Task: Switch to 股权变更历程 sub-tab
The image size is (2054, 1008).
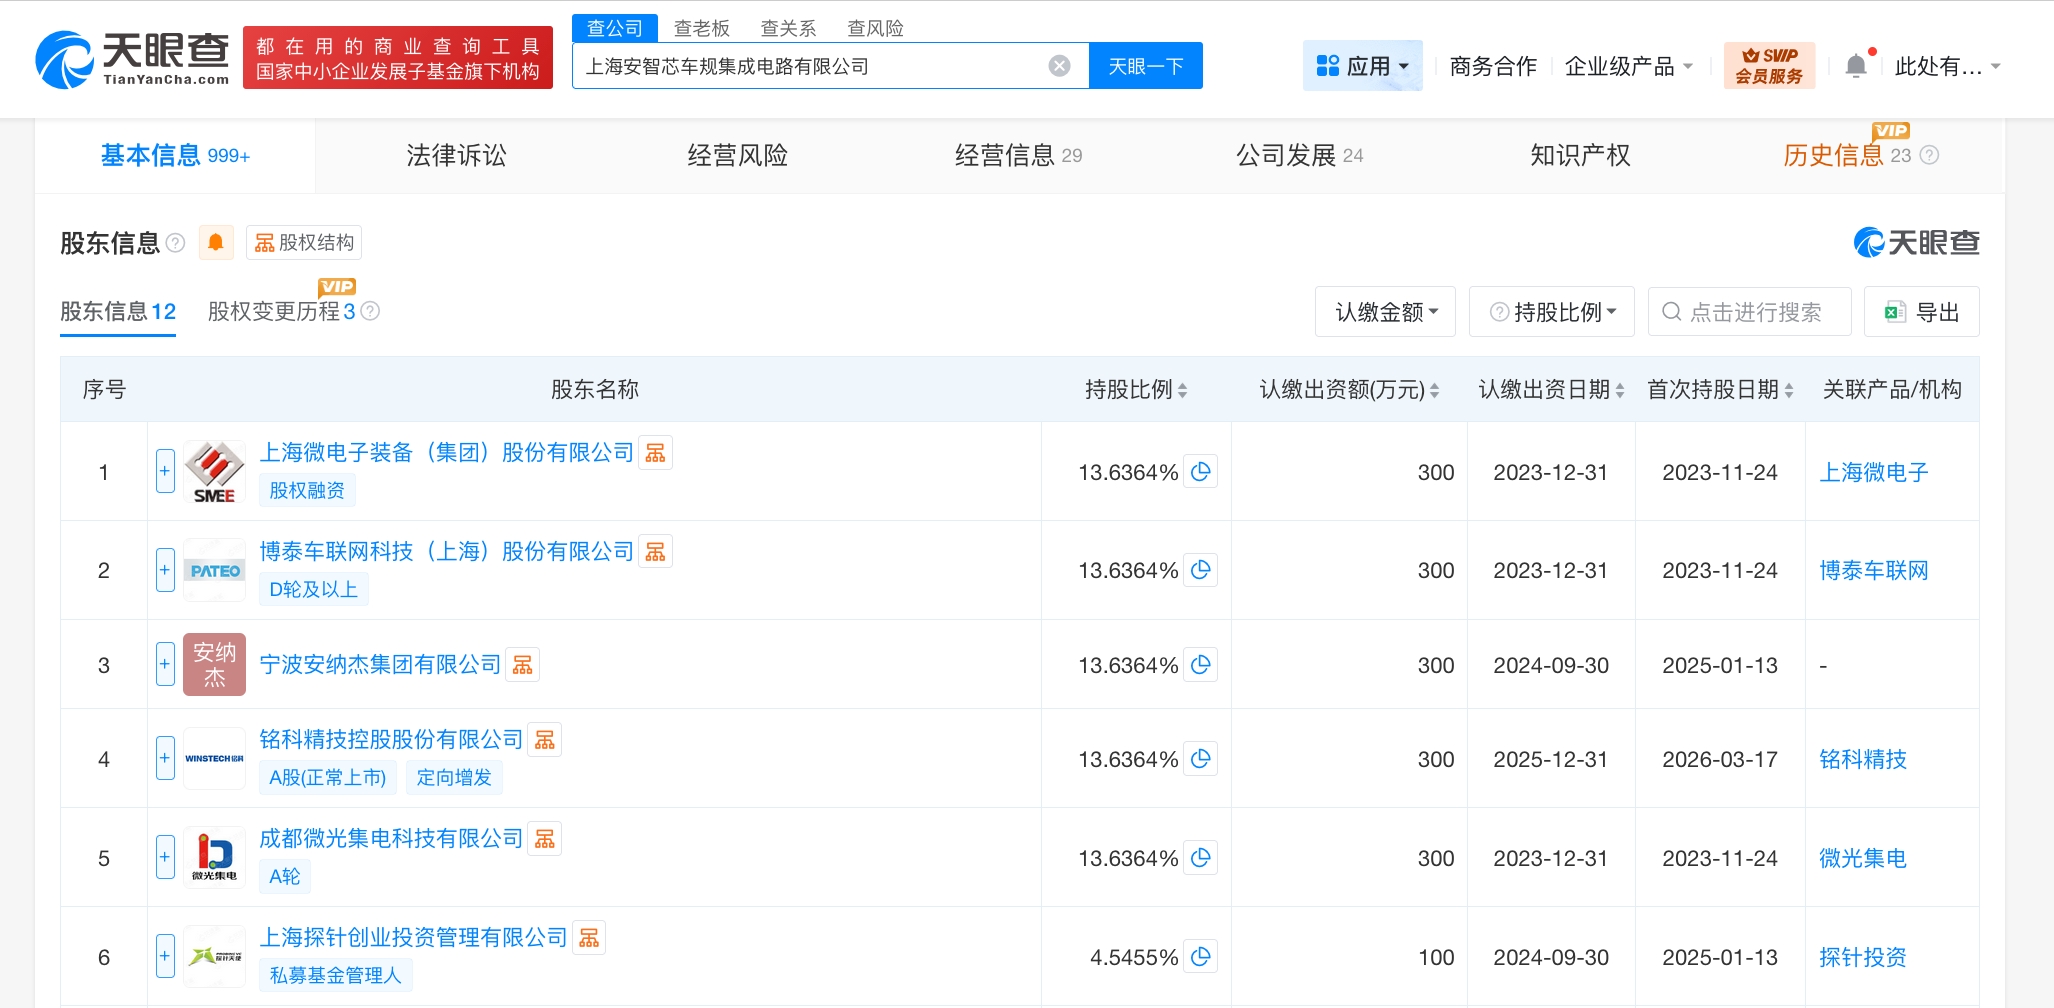Action: coord(281,312)
